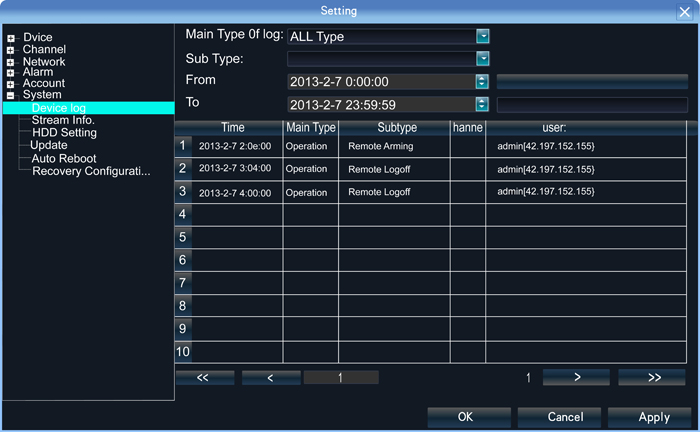This screenshot has height=432, width=700.
Task: Click the bar right of the From field
Action: coord(592,82)
